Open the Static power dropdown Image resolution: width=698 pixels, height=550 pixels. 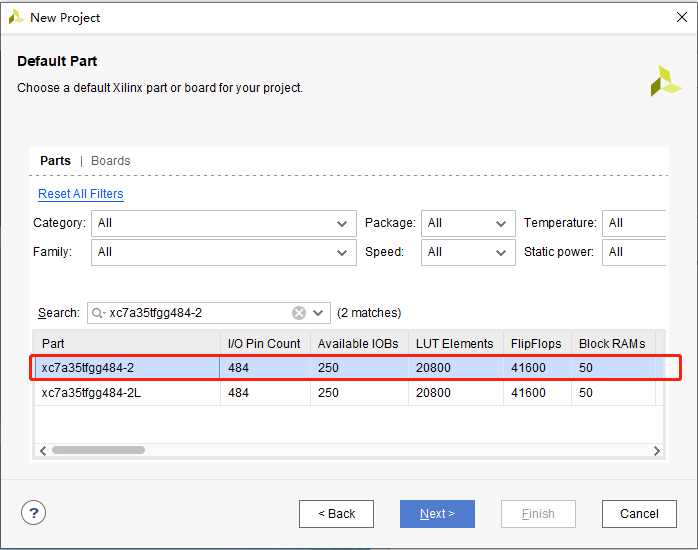point(634,252)
